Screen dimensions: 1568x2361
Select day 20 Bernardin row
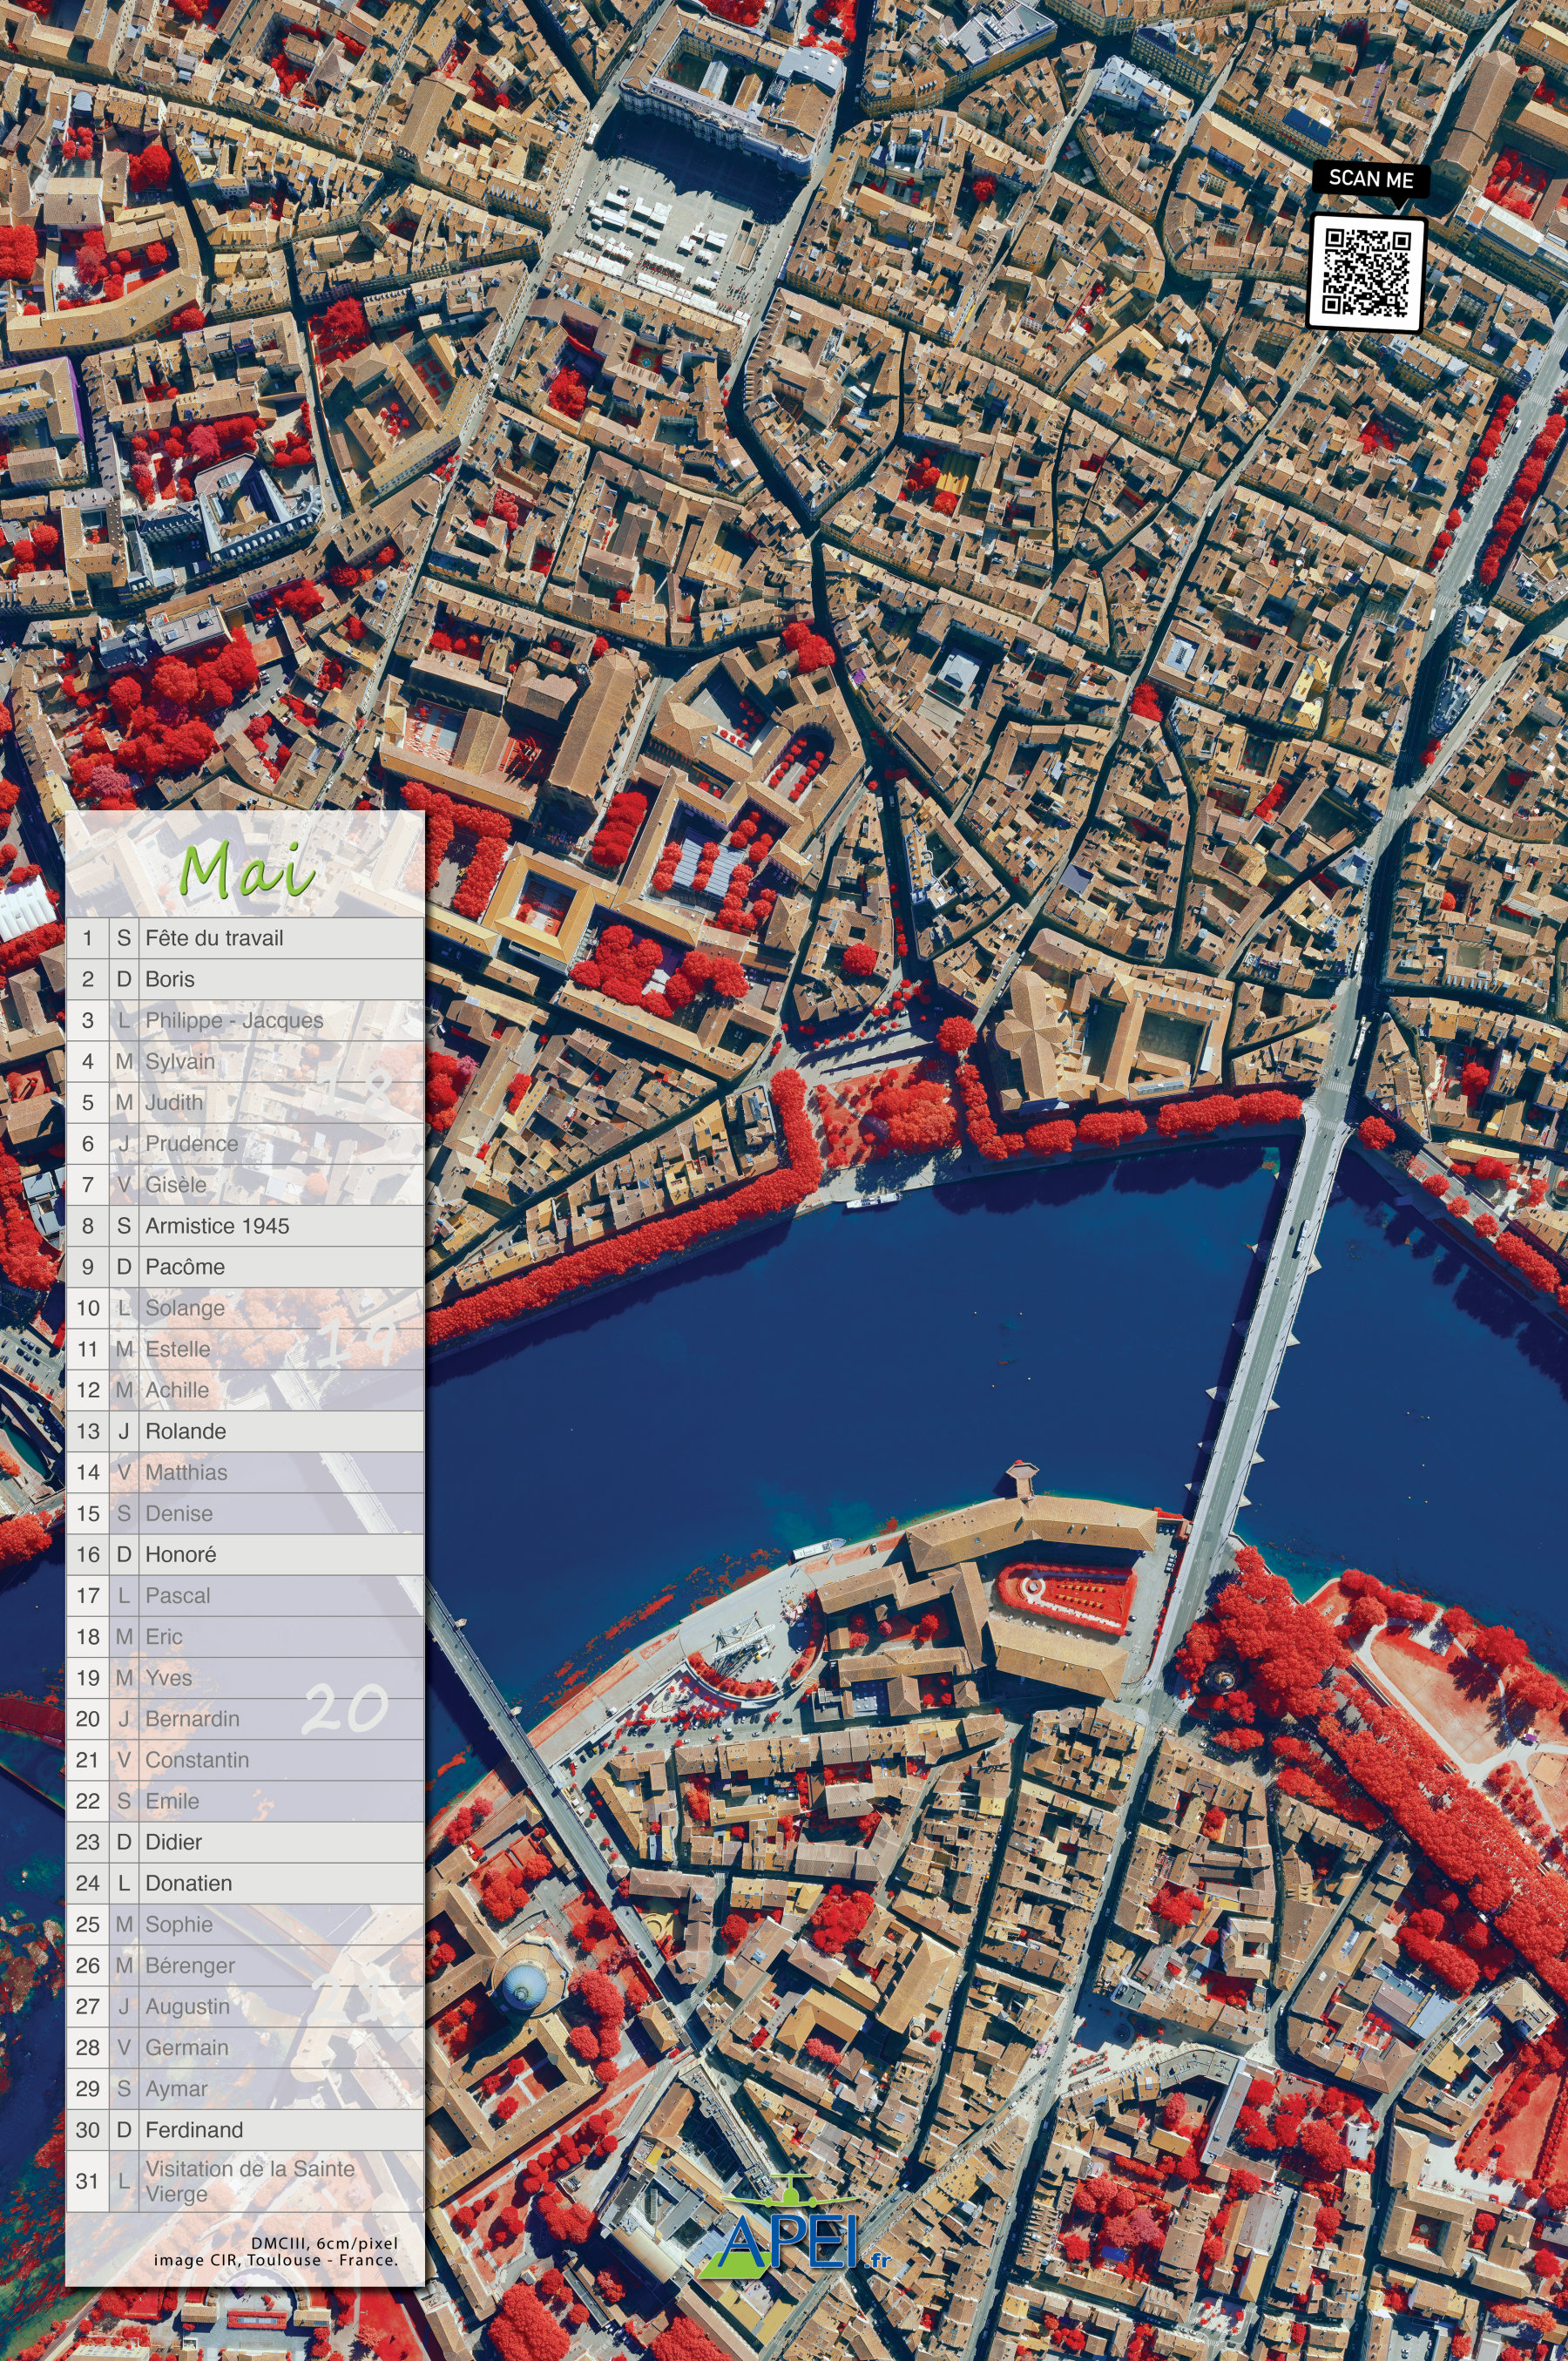pyautogui.click(x=245, y=1719)
